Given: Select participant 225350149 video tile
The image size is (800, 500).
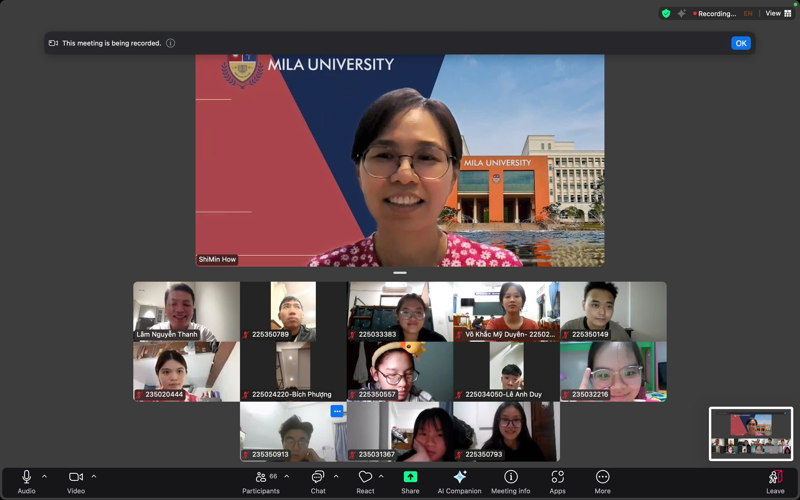Looking at the screenshot, I should click(613, 311).
